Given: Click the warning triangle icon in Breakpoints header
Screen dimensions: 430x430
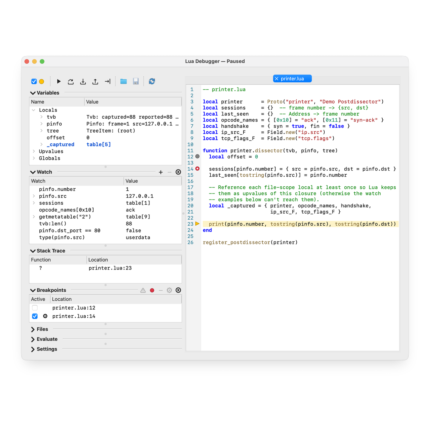Looking at the screenshot, I should 143,290.
